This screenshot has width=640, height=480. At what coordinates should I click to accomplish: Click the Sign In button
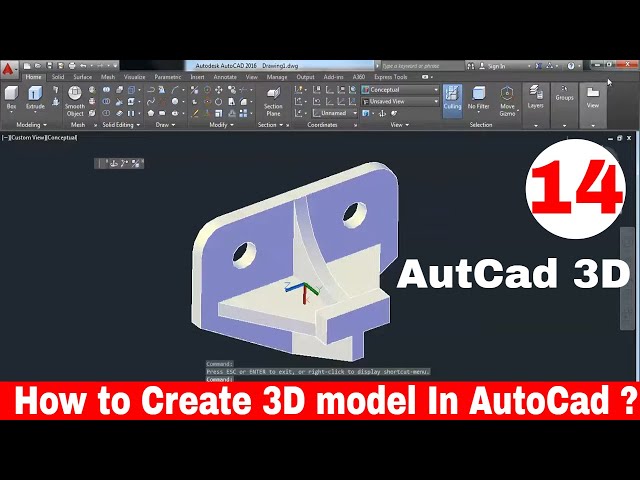pos(492,66)
